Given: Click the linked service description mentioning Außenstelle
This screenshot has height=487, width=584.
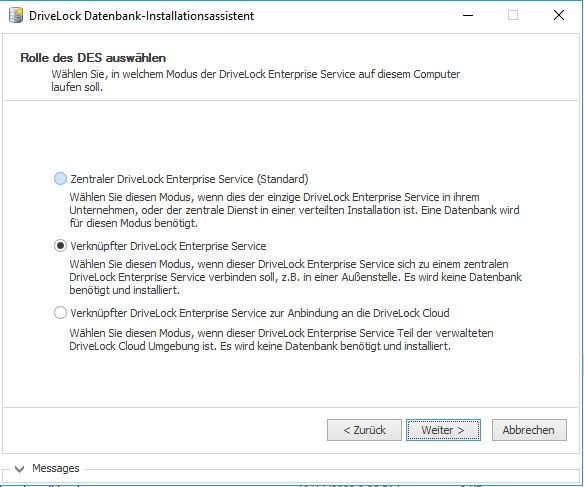Looking at the screenshot, I should coord(295,277).
